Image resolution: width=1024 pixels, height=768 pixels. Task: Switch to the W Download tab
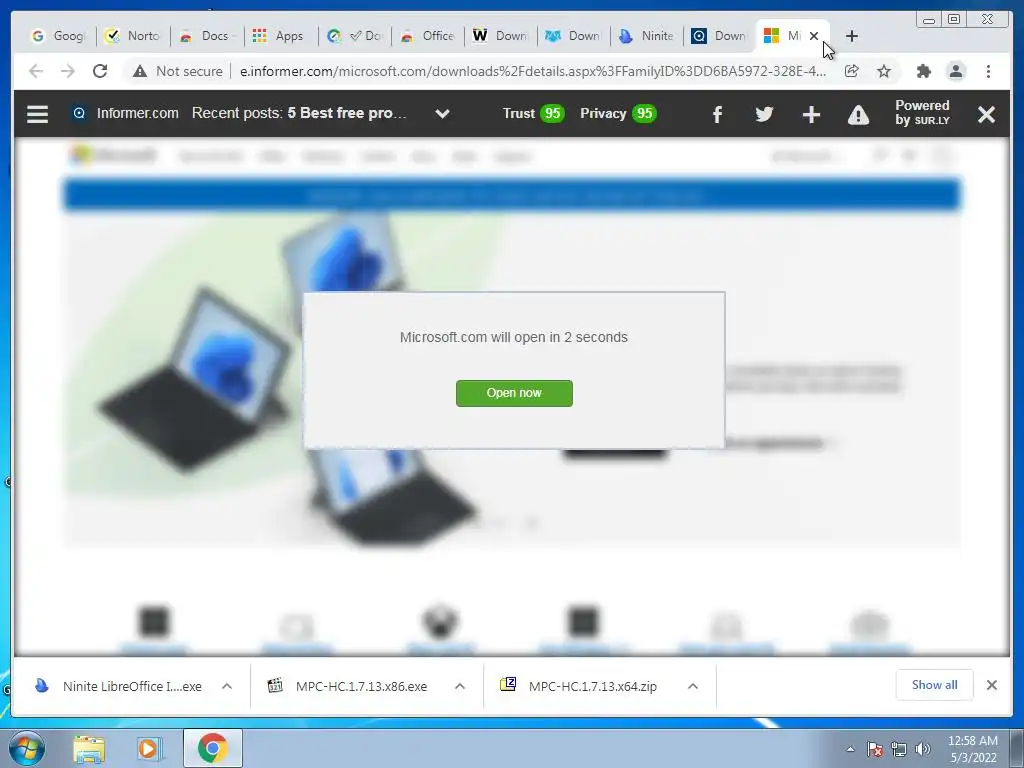click(x=500, y=36)
